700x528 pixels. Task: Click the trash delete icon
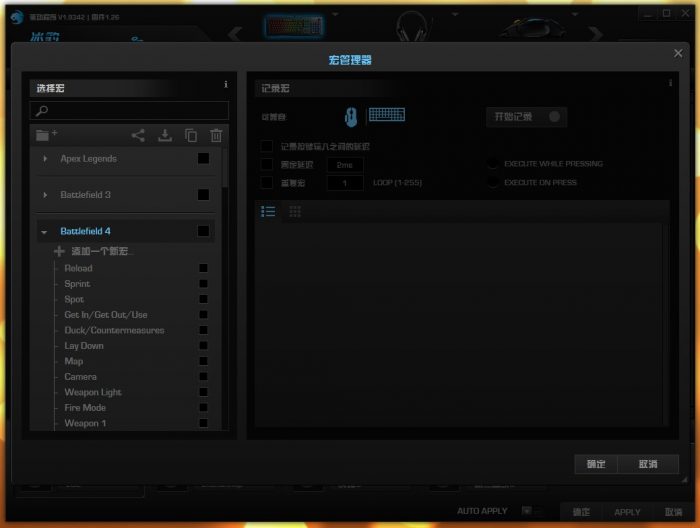216,135
